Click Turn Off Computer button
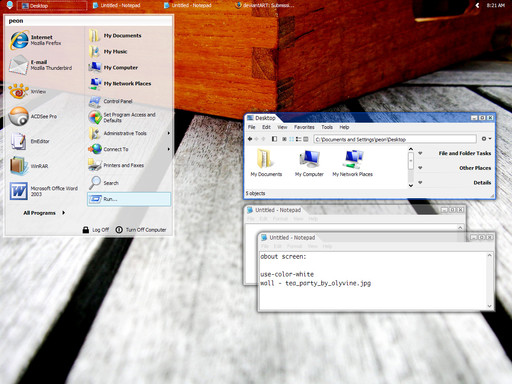Viewport: 512px width, 384px height. (x=141, y=230)
